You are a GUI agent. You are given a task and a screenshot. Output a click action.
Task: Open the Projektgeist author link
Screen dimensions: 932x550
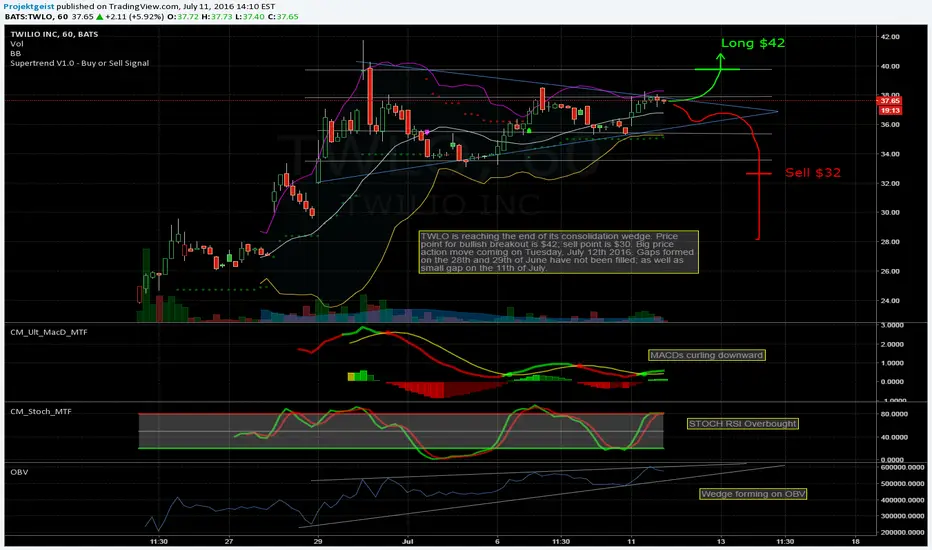[29, 7]
